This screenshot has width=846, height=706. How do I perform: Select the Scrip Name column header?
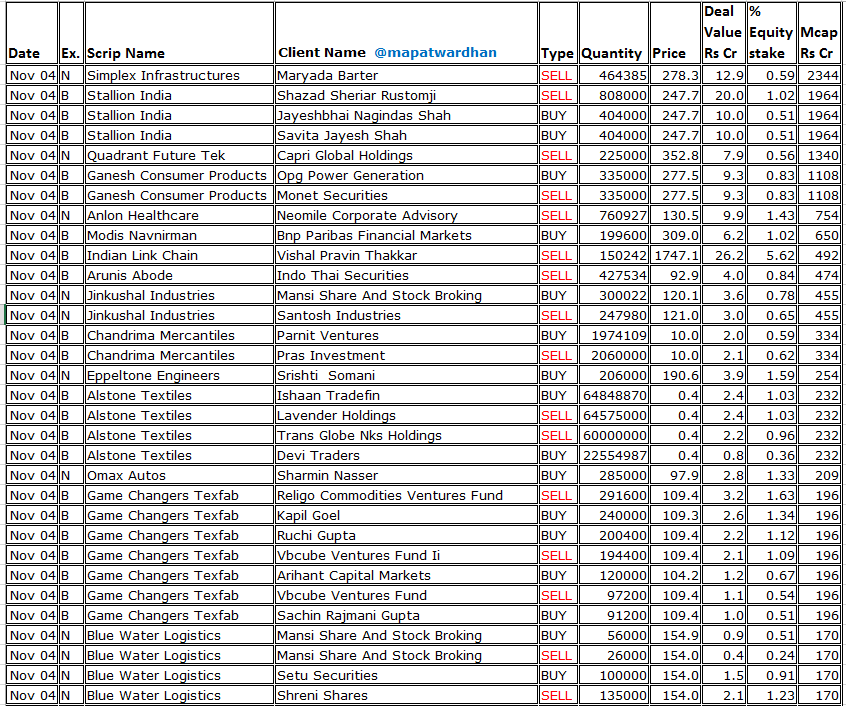[x=180, y=33]
